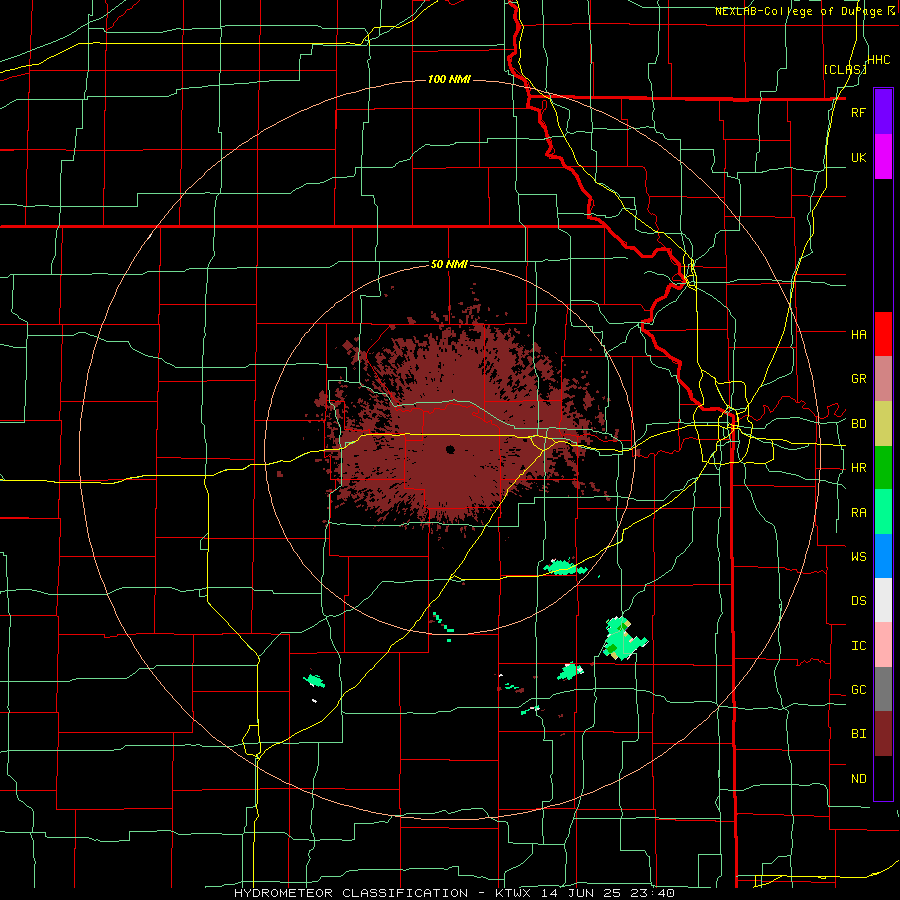Click the IC legend label

pyautogui.click(x=858, y=646)
